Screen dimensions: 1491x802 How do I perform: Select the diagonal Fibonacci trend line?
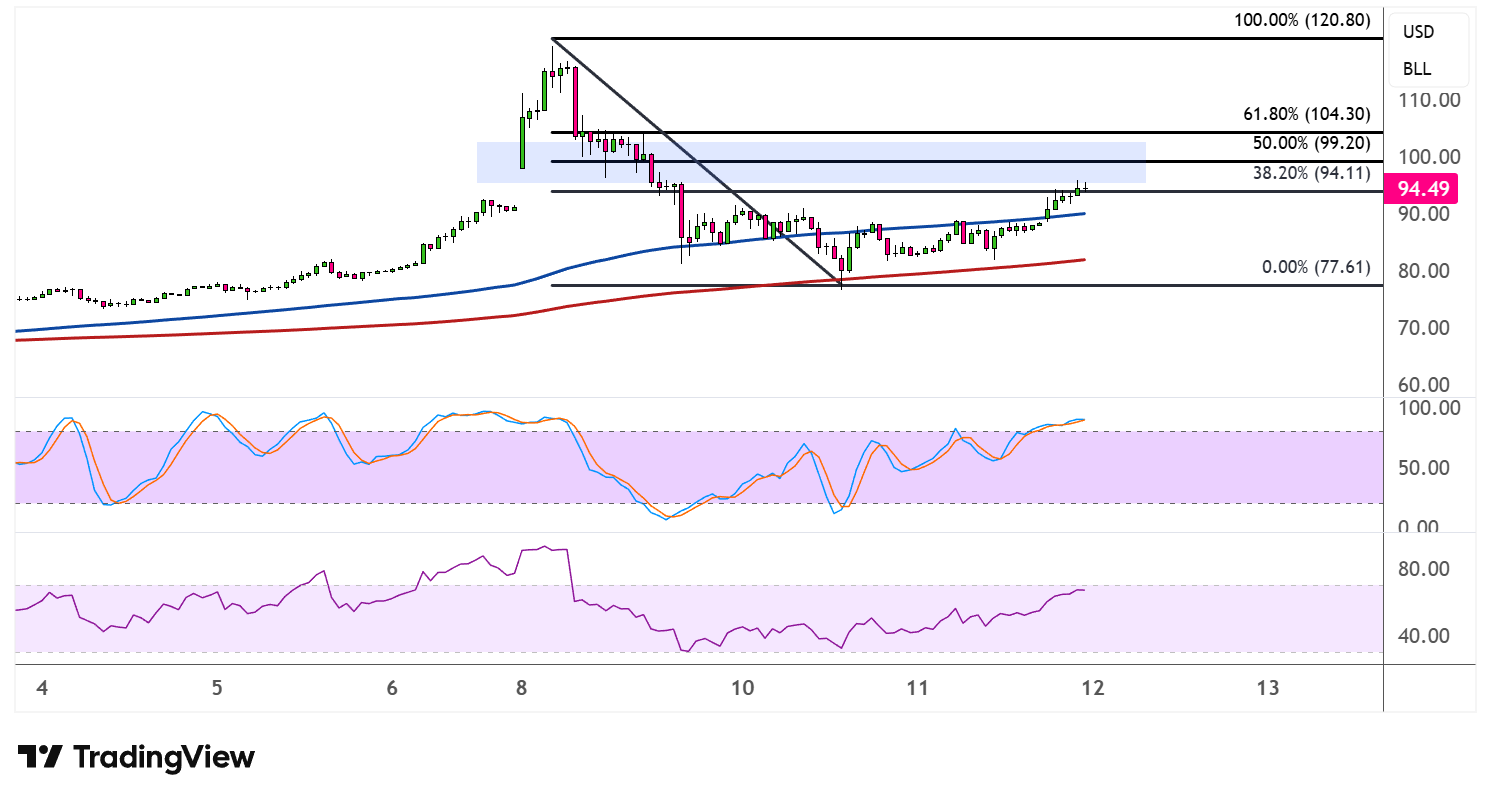[696, 162]
